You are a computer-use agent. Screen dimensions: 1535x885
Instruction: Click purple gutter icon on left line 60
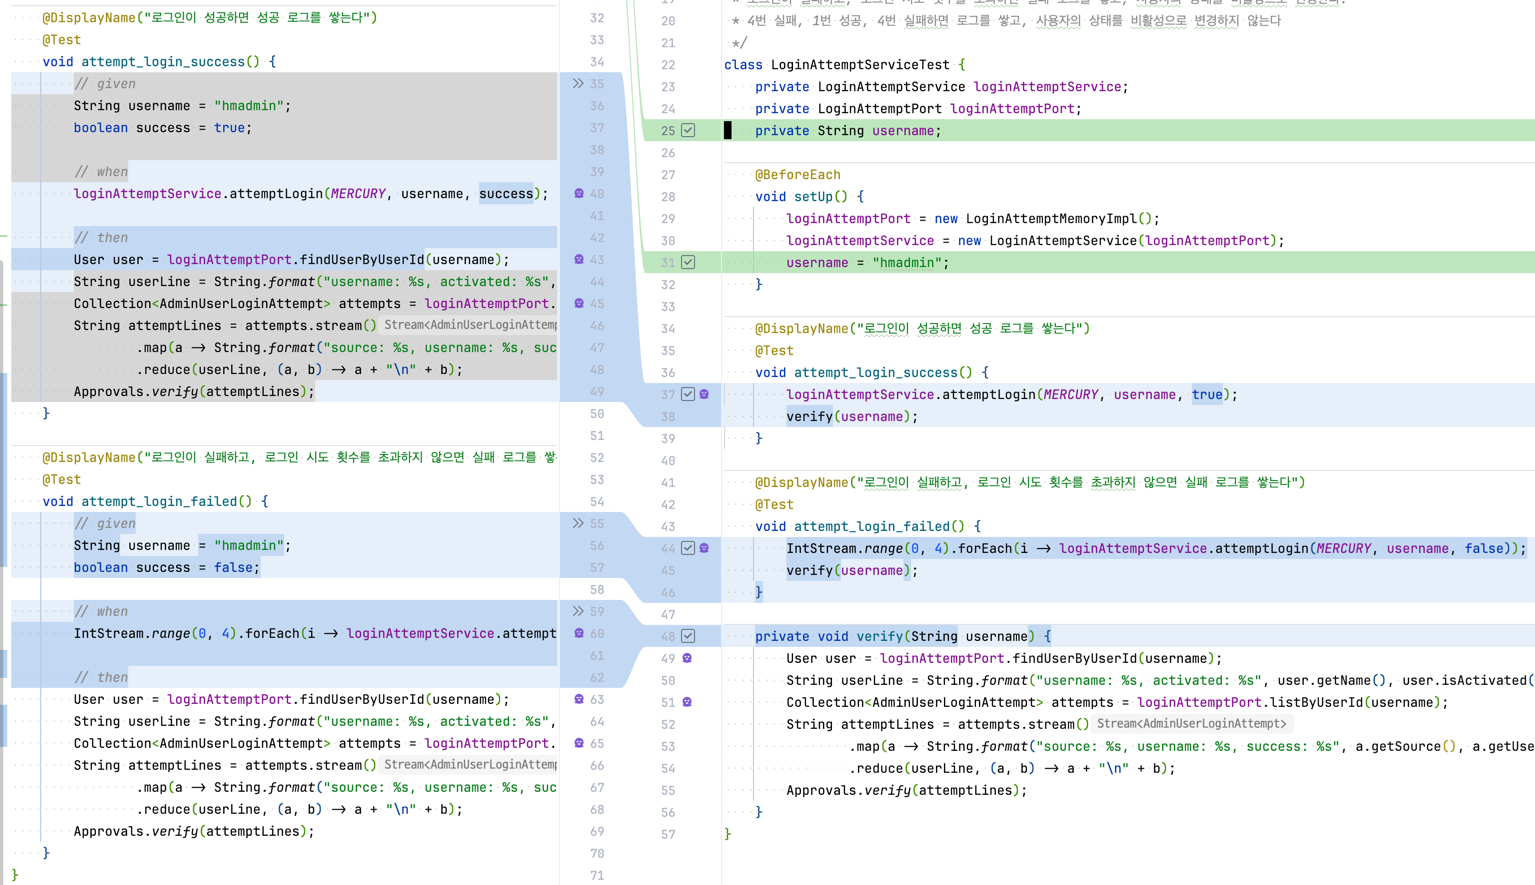[579, 633]
